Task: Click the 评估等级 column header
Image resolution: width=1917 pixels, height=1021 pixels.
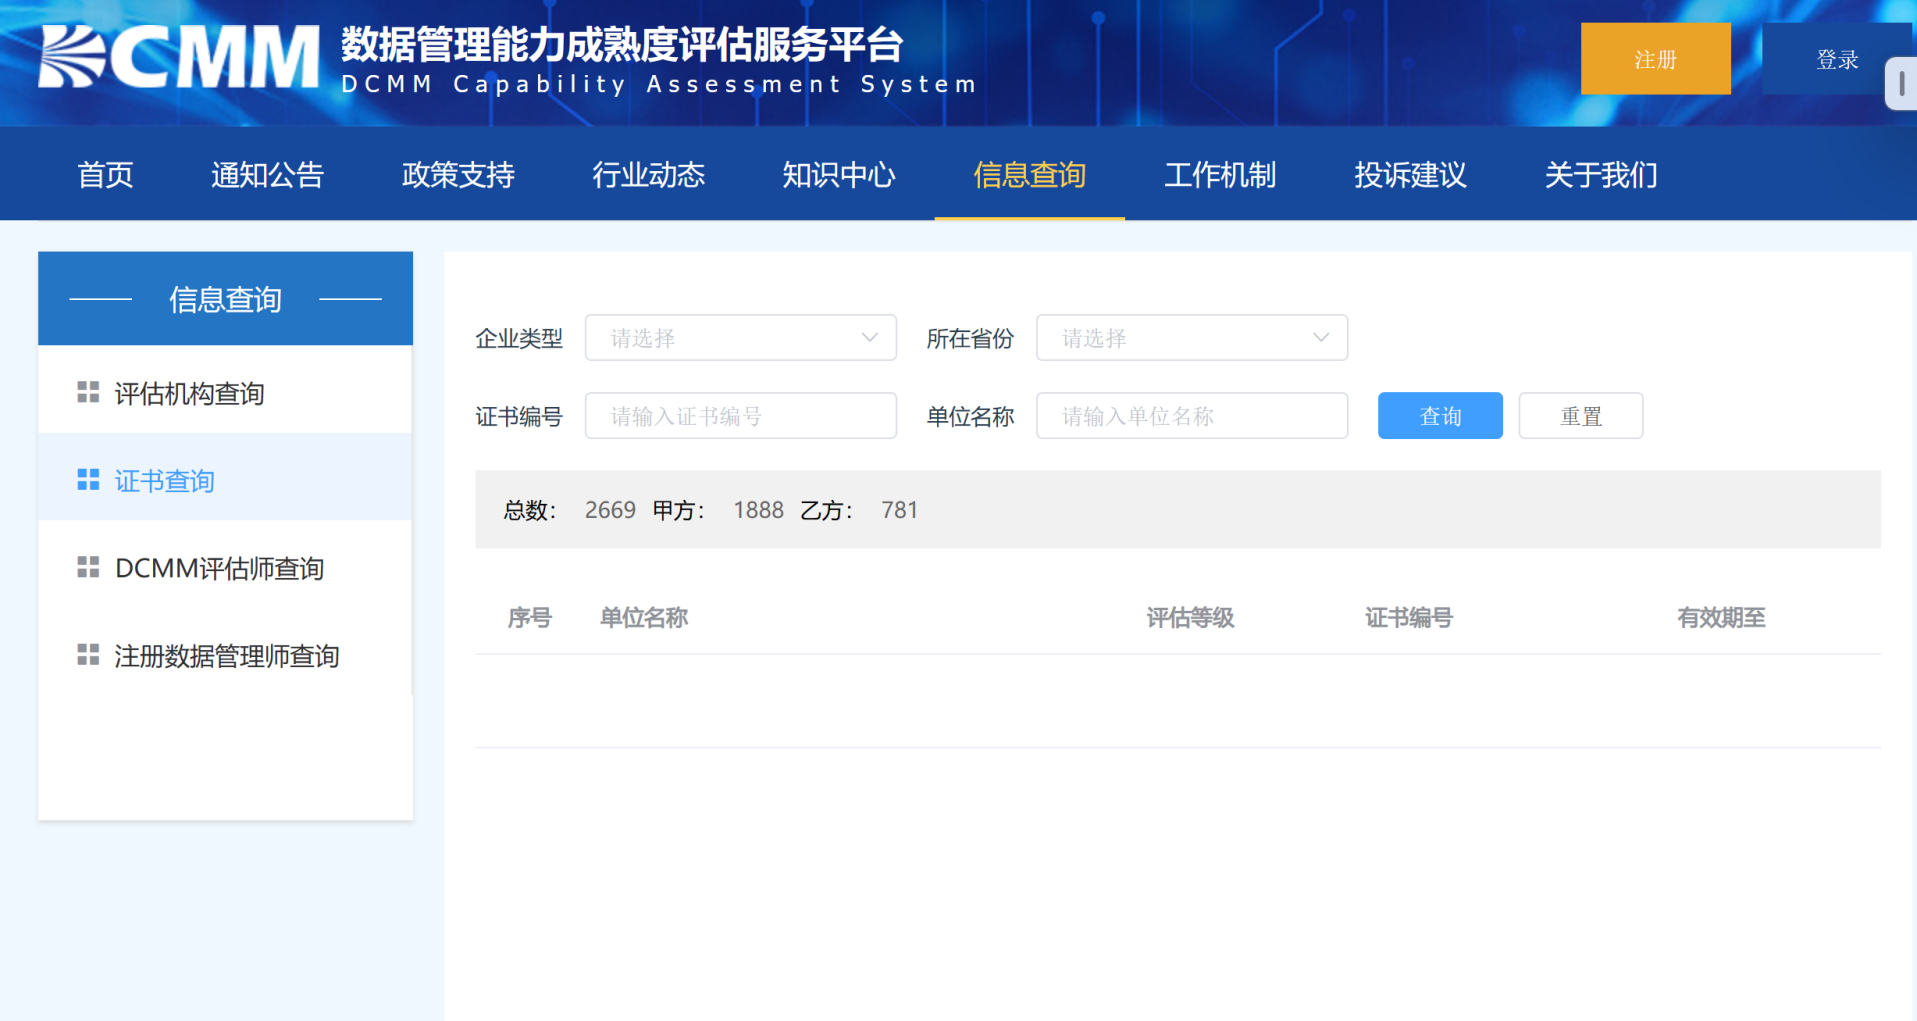Action: pos(1190,618)
